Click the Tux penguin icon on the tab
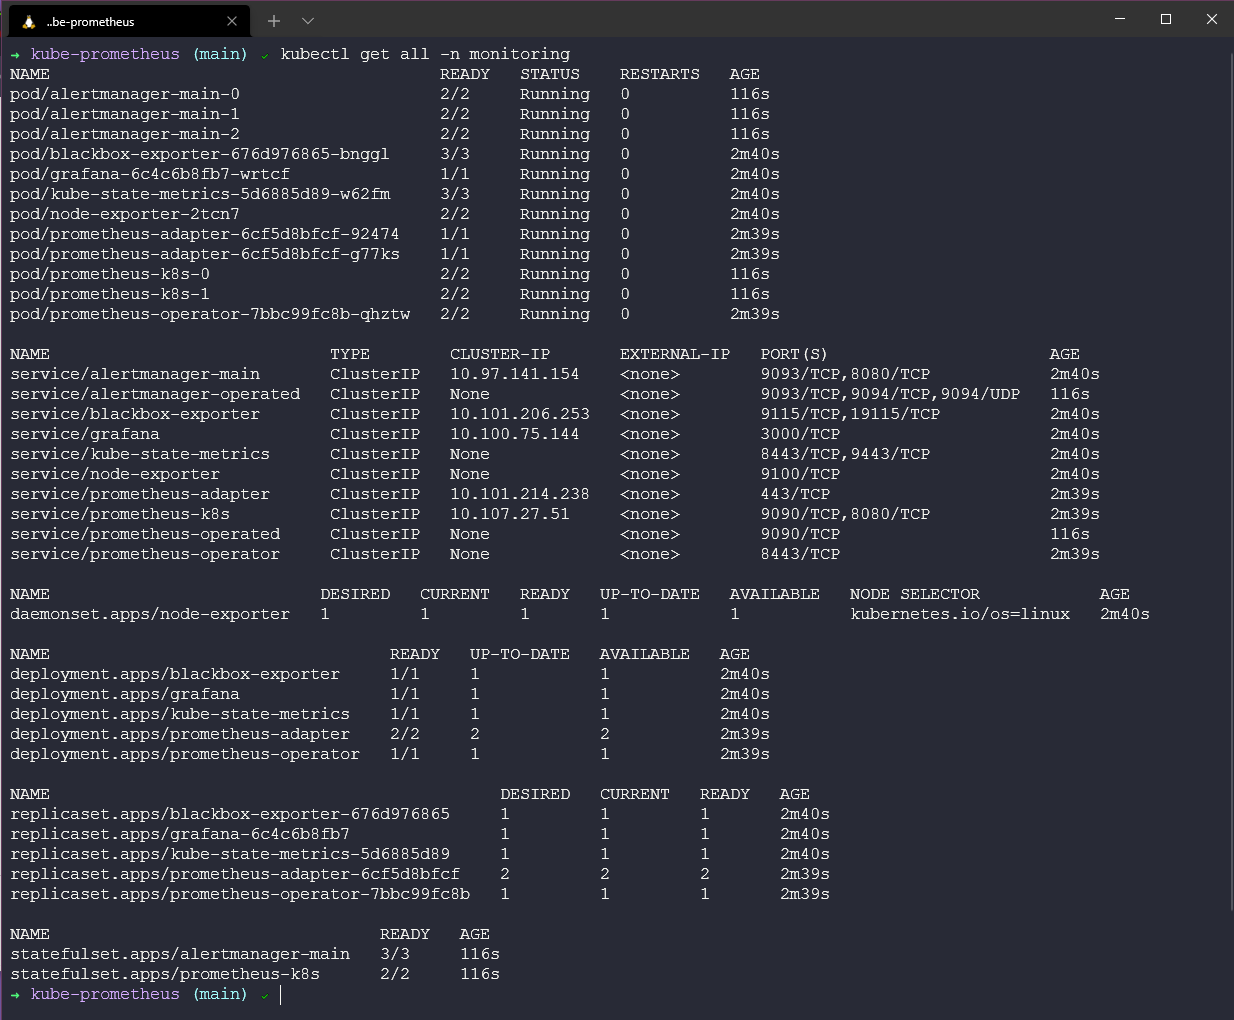This screenshot has height=1020, width=1234. tap(29, 21)
